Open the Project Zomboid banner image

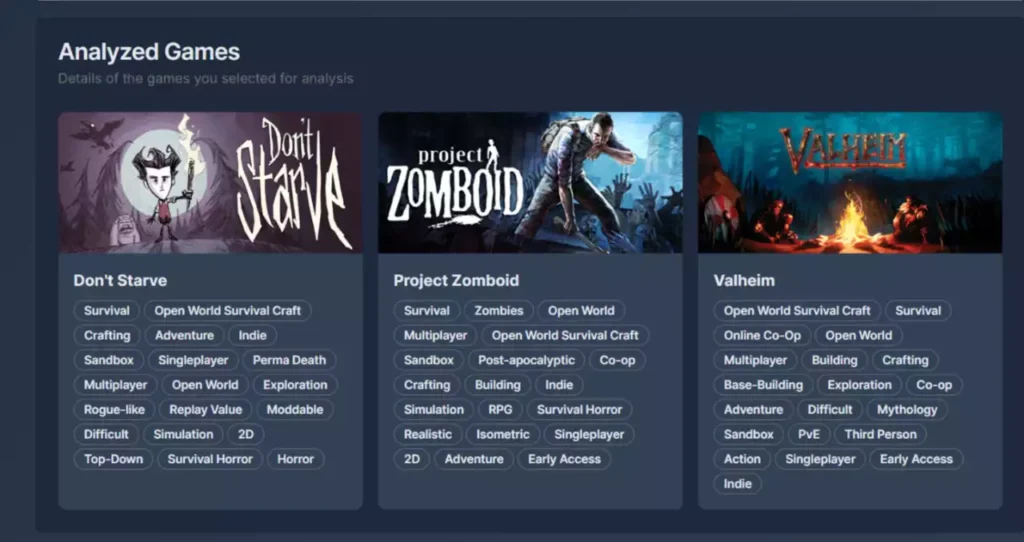coord(530,183)
